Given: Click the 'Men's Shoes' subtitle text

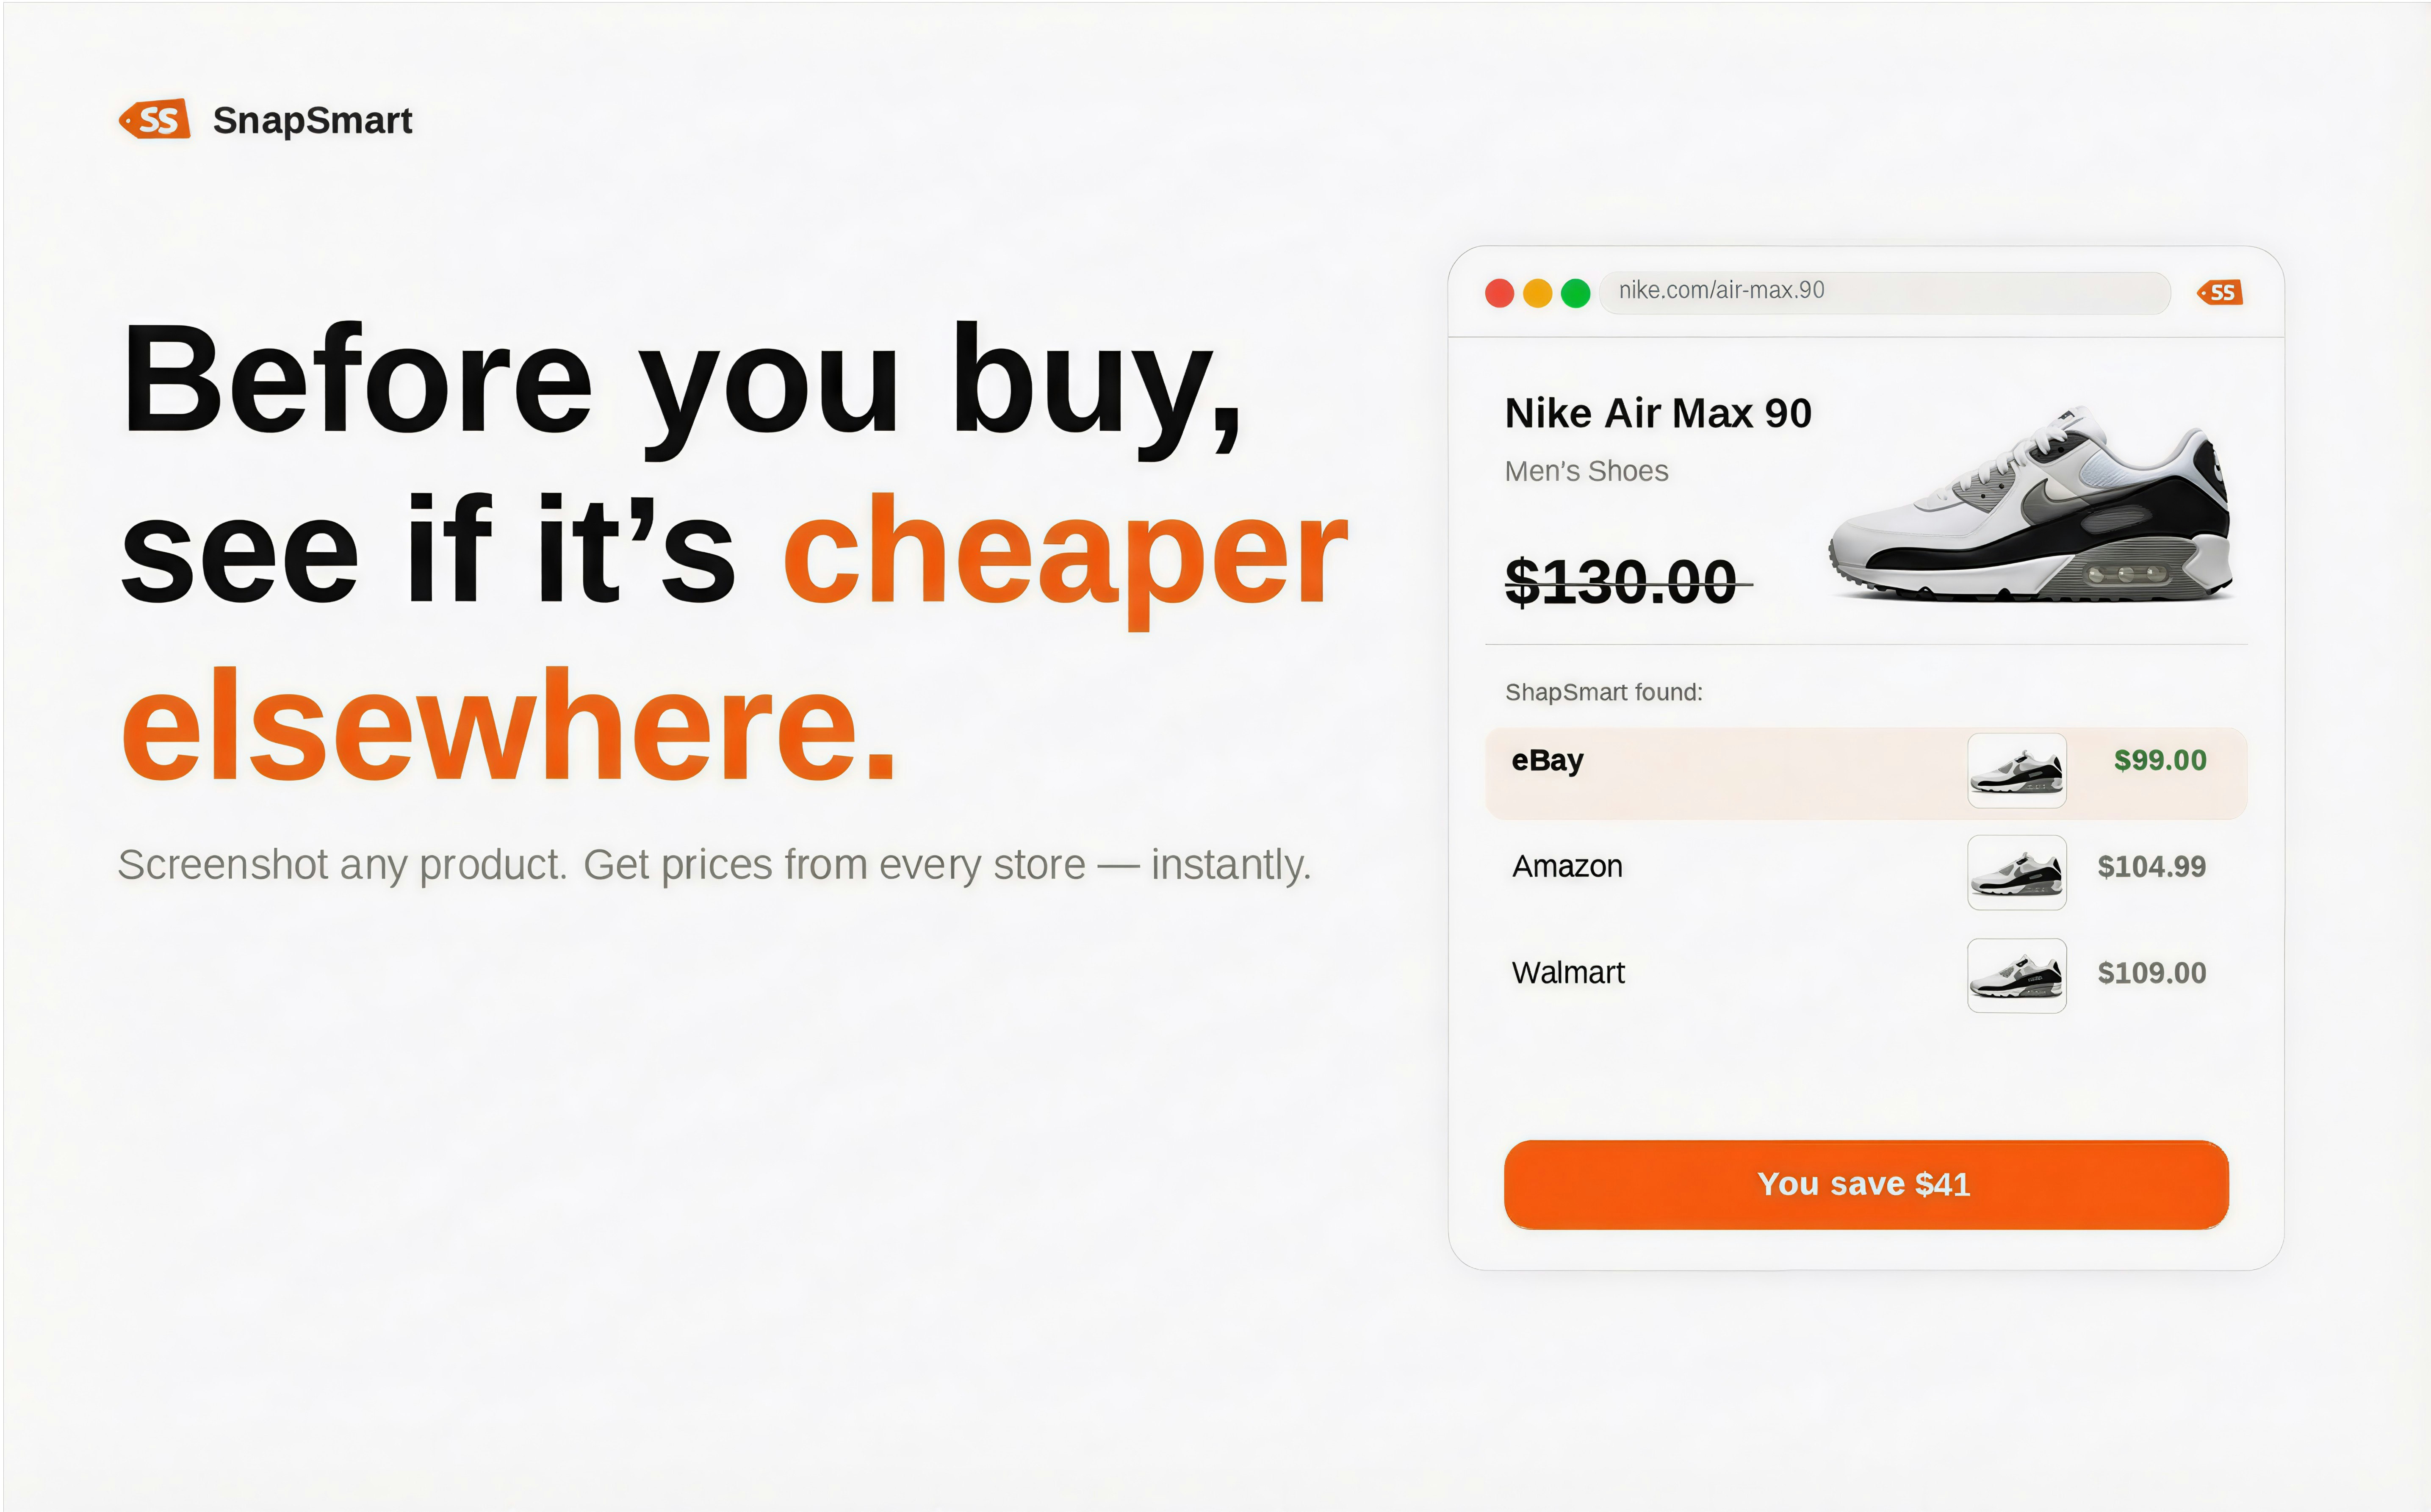Looking at the screenshot, I should [1586, 471].
